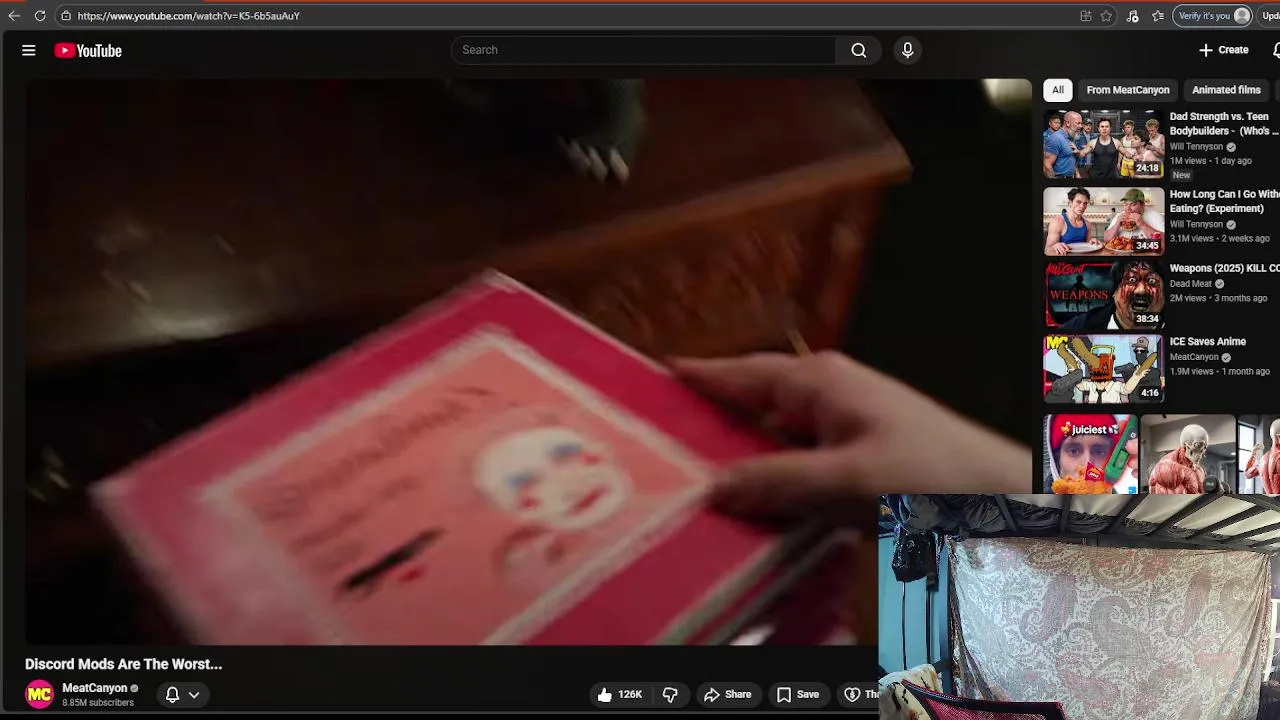Viewport: 1280px width, 720px height.
Task: Click Dad Strength vs. Teen Bodybuilders title
Action: point(1225,124)
